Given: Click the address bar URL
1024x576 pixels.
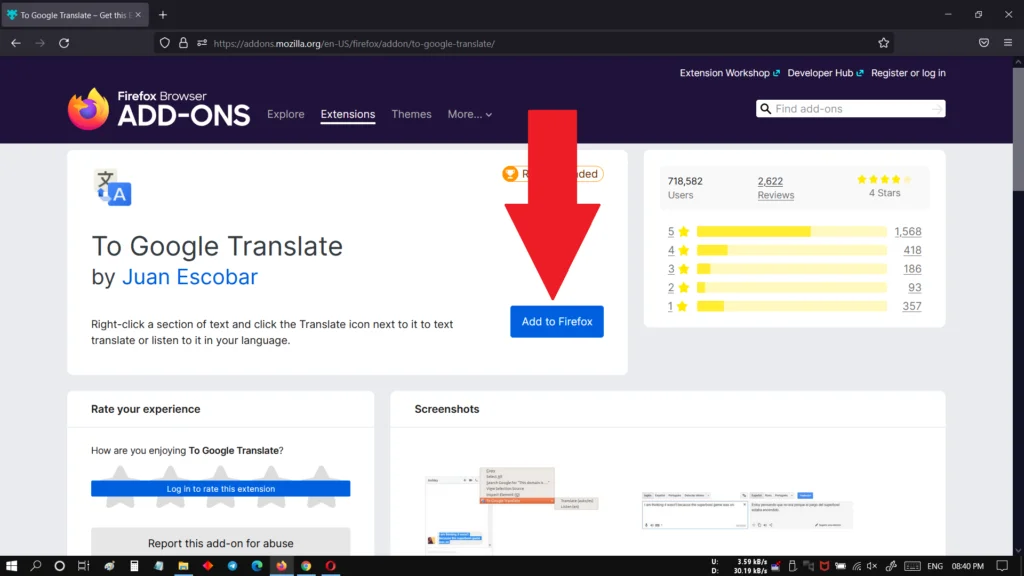Looking at the screenshot, I should pyautogui.click(x=354, y=44).
